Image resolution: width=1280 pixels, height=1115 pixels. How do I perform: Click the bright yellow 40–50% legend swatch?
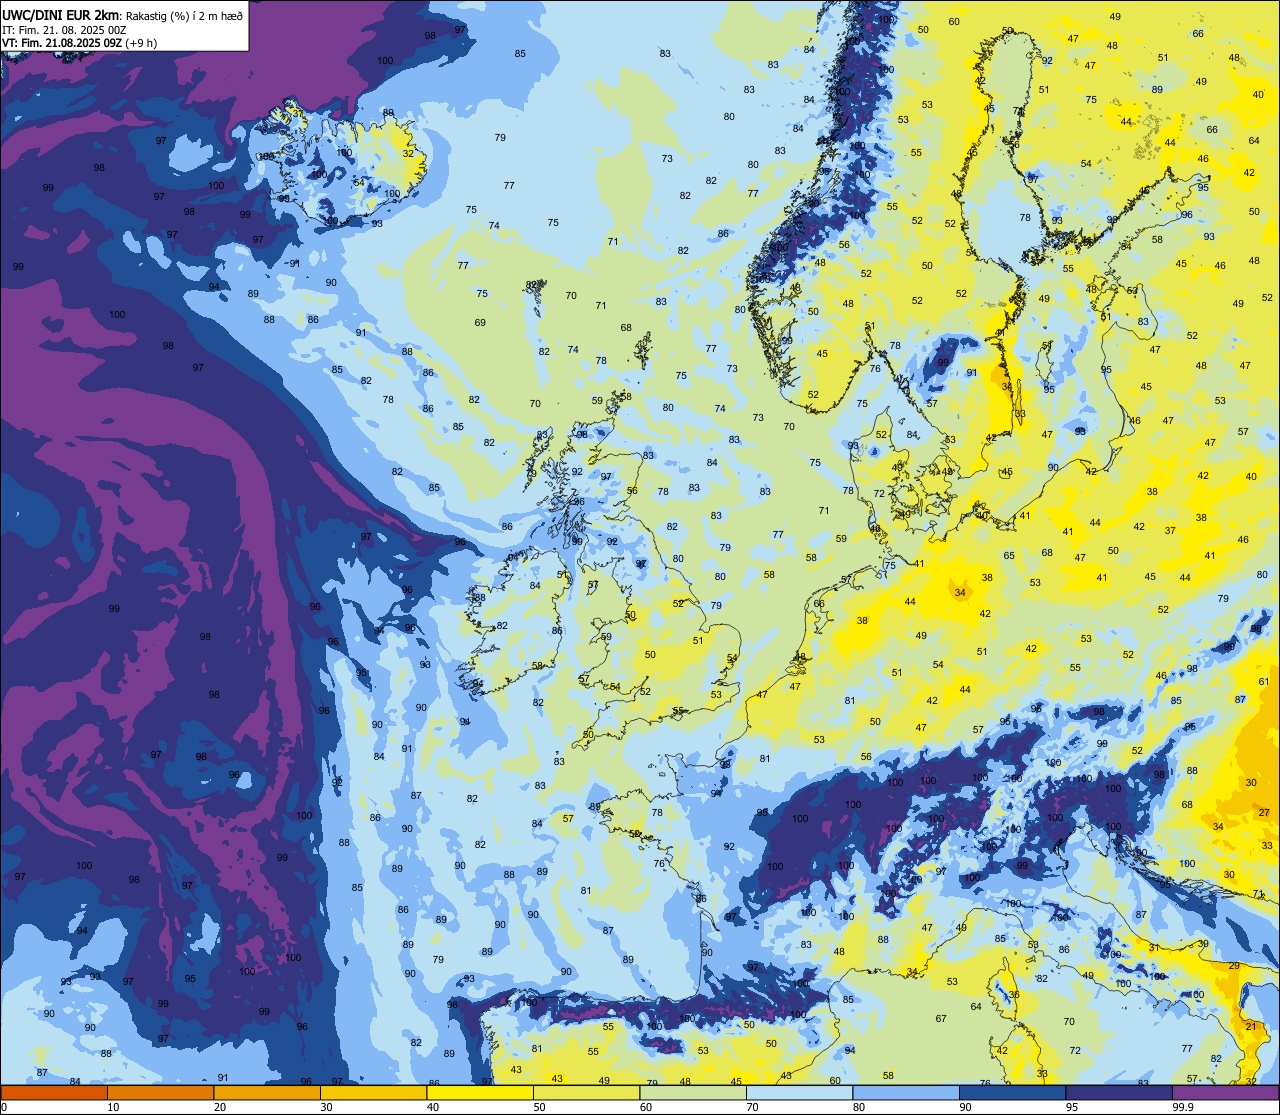(480, 1093)
